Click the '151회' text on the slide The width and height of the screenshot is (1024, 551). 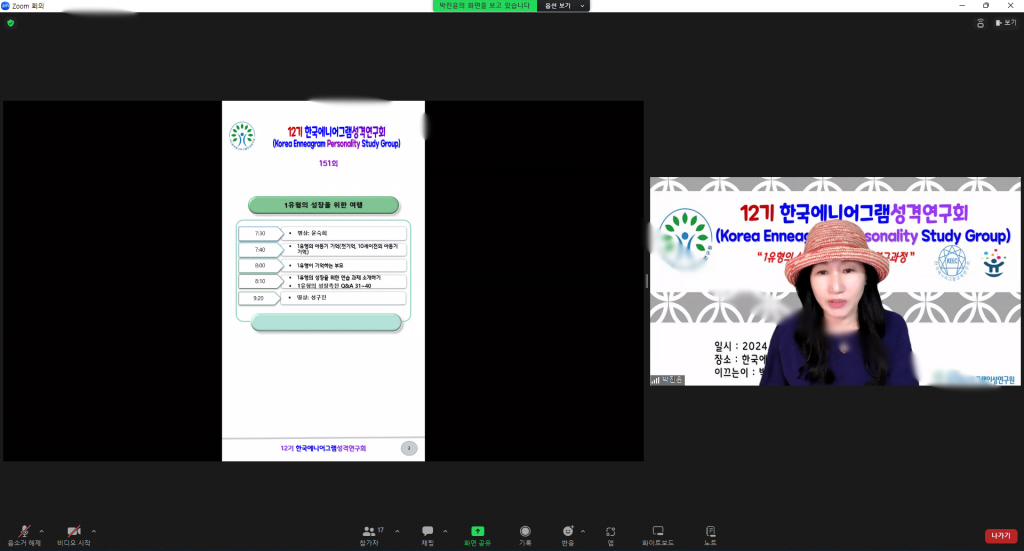pyautogui.click(x=328, y=163)
